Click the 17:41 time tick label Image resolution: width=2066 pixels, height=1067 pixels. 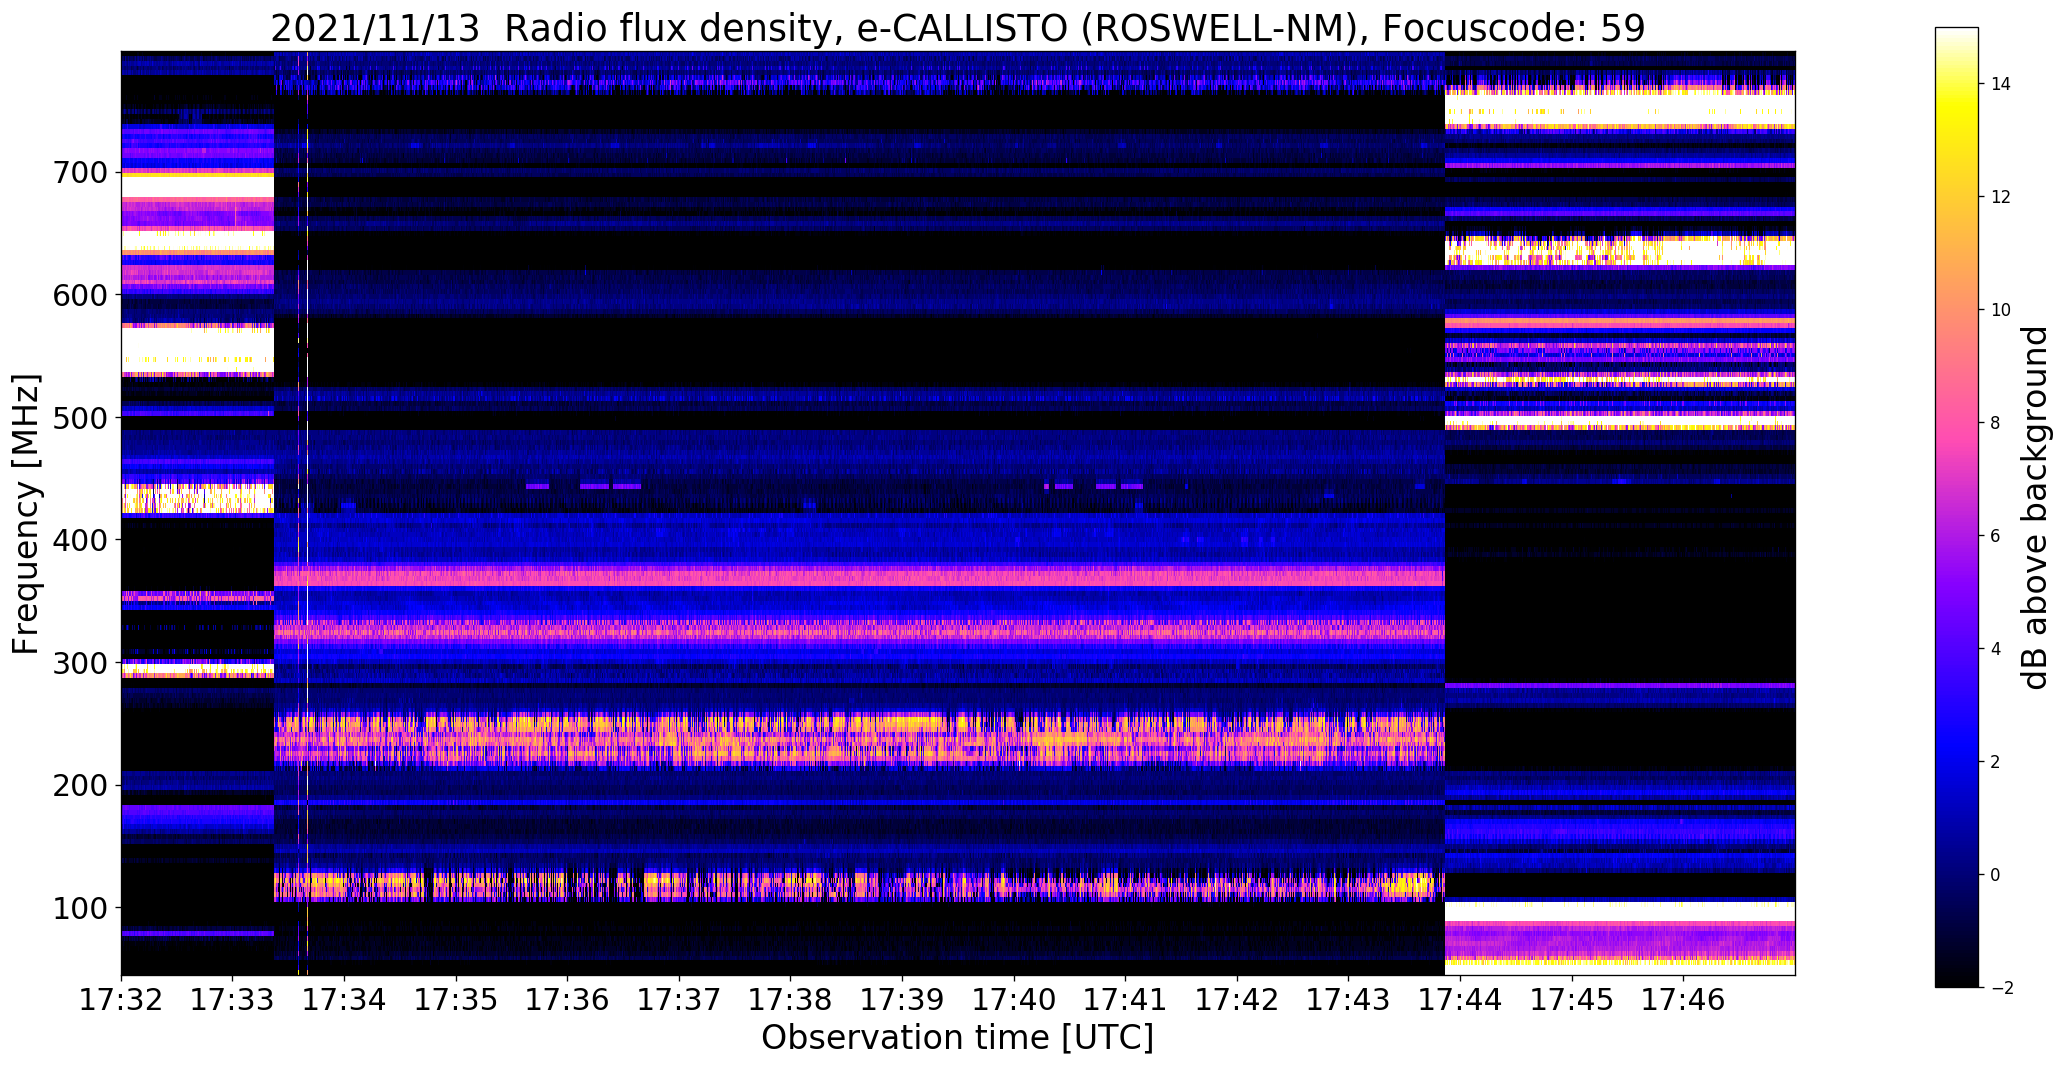[1126, 999]
